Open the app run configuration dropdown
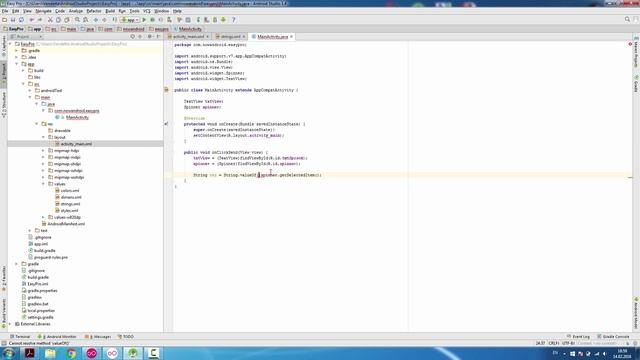The image size is (640, 360). [130, 20]
